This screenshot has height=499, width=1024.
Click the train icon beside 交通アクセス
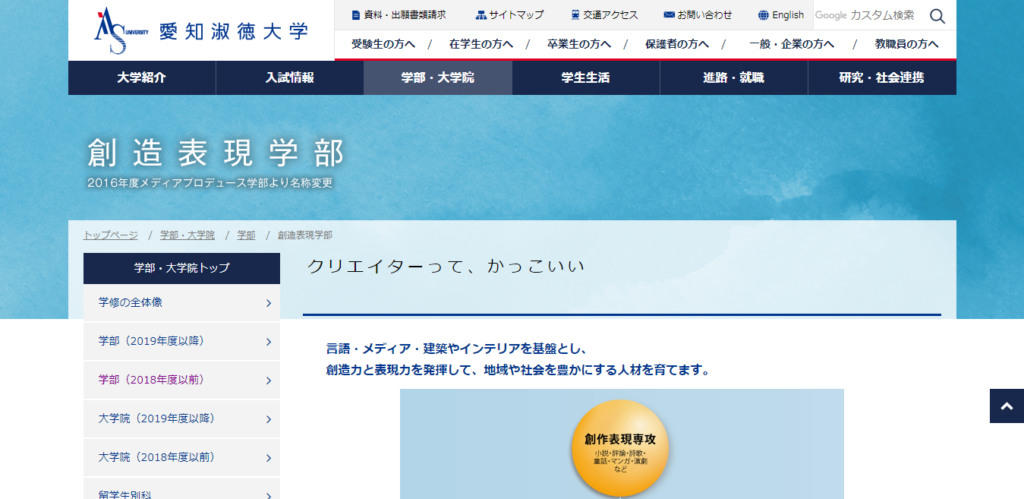tap(575, 15)
